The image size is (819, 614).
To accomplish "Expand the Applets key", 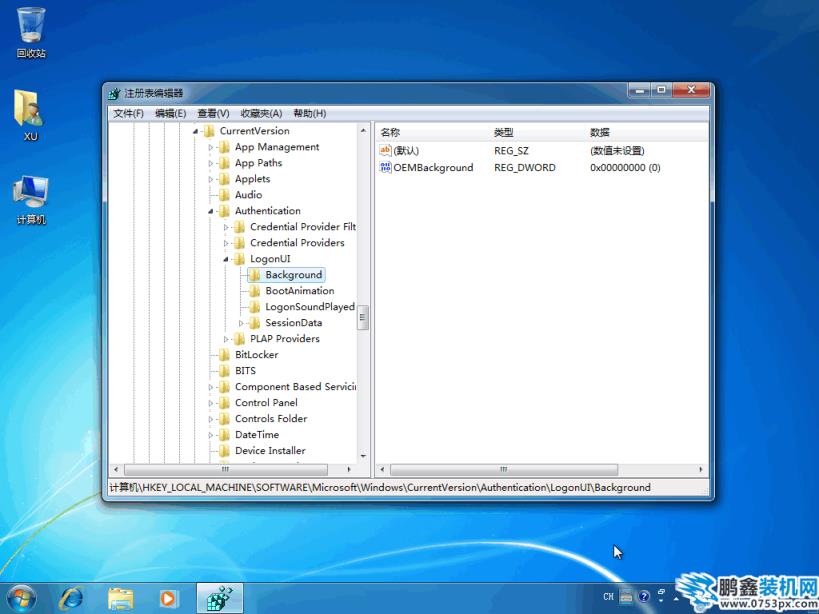I will point(211,180).
